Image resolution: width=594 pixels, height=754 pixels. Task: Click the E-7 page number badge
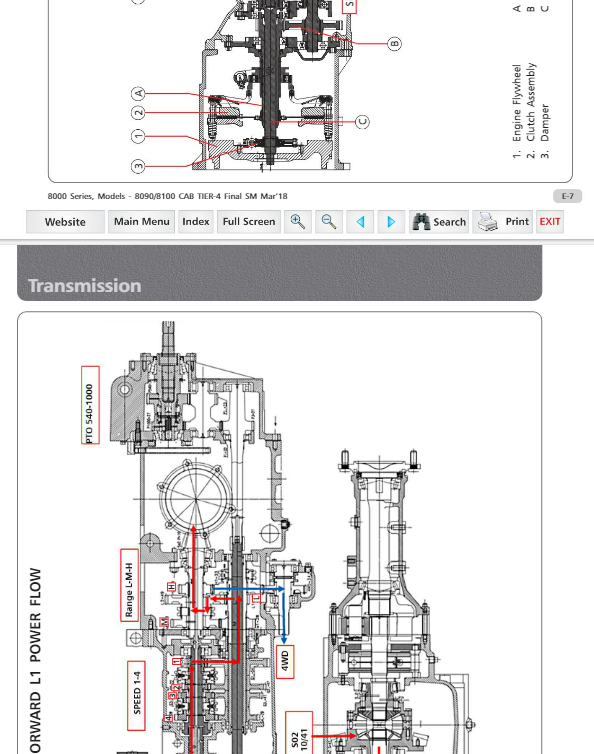click(568, 196)
